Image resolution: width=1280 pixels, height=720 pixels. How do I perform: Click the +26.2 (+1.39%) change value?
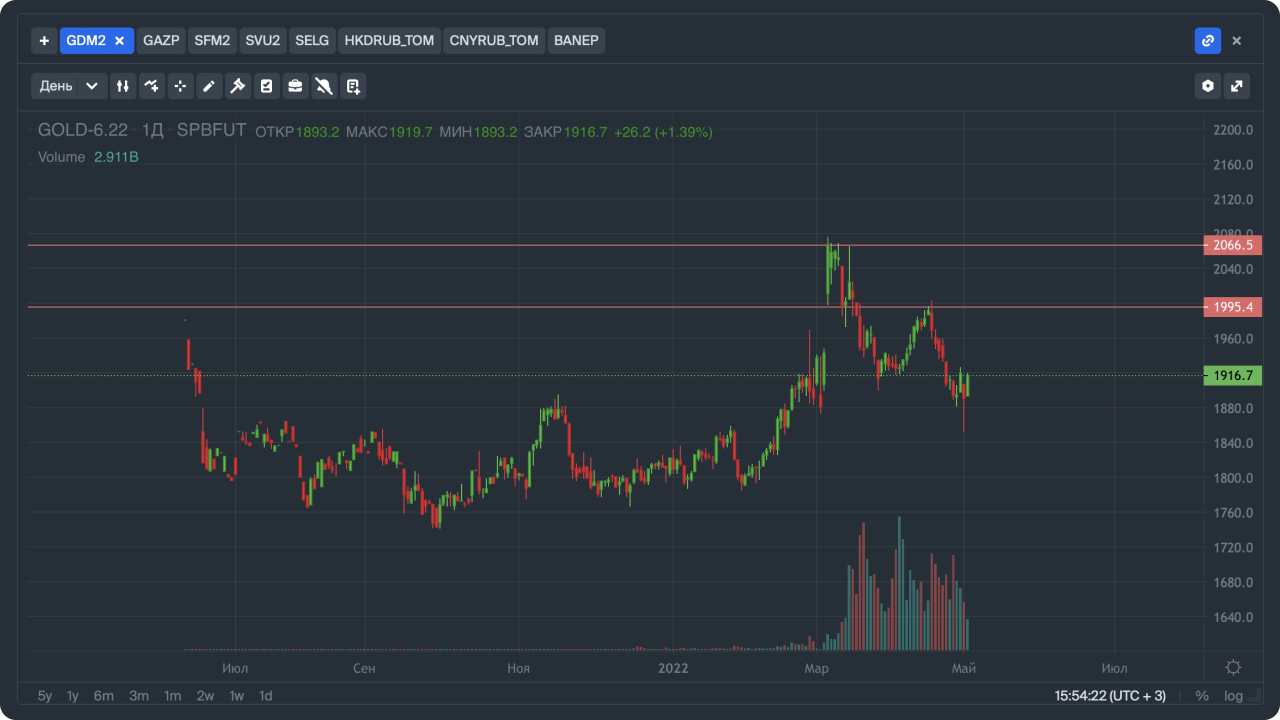pos(663,132)
